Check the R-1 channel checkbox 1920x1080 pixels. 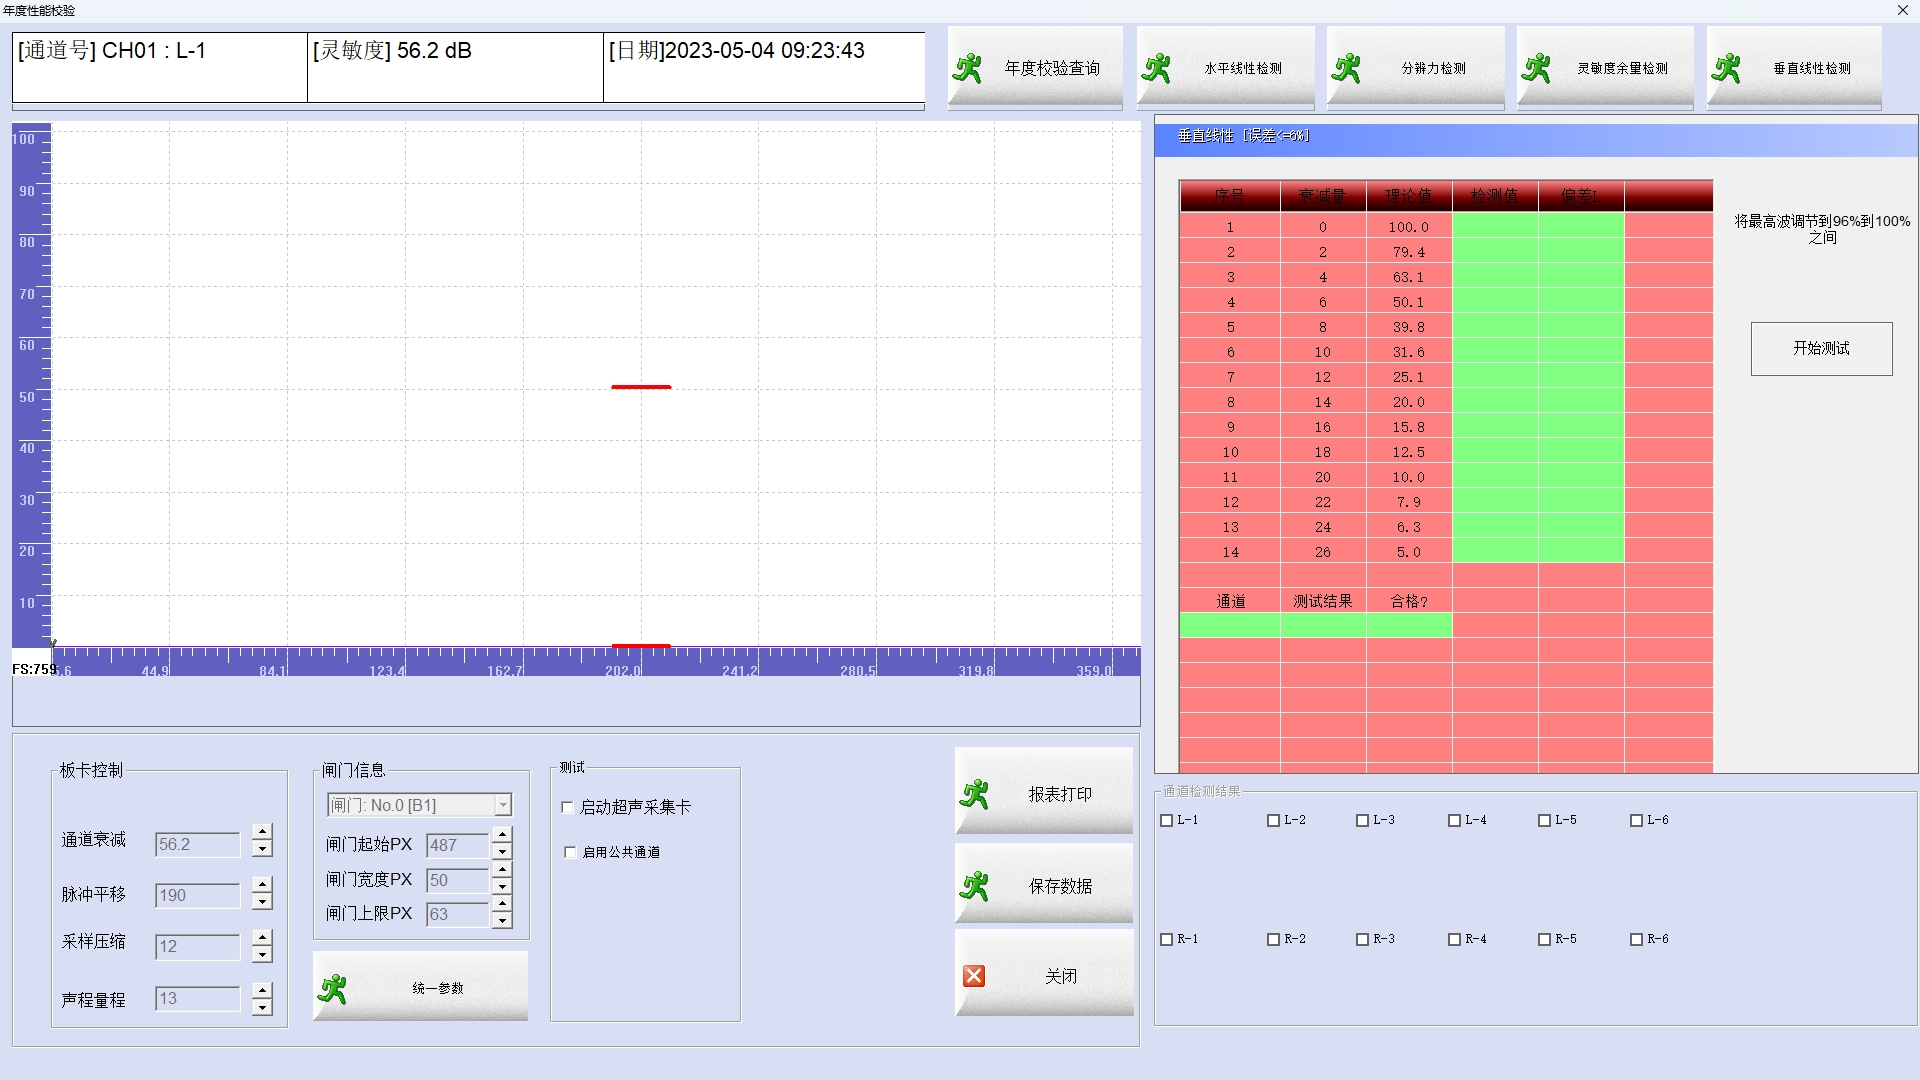click(1166, 939)
